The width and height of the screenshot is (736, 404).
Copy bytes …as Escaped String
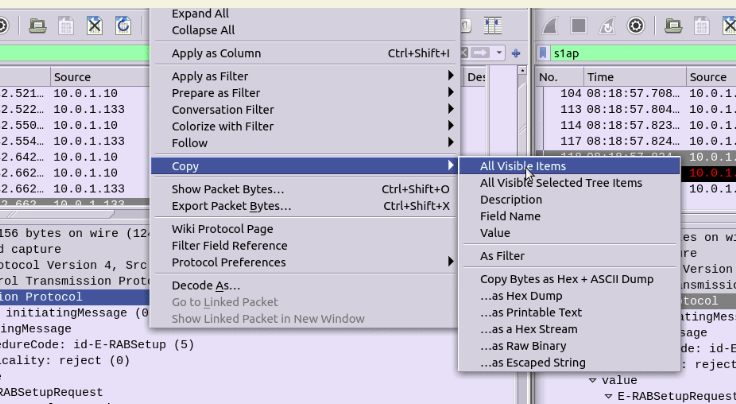[x=569, y=362]
